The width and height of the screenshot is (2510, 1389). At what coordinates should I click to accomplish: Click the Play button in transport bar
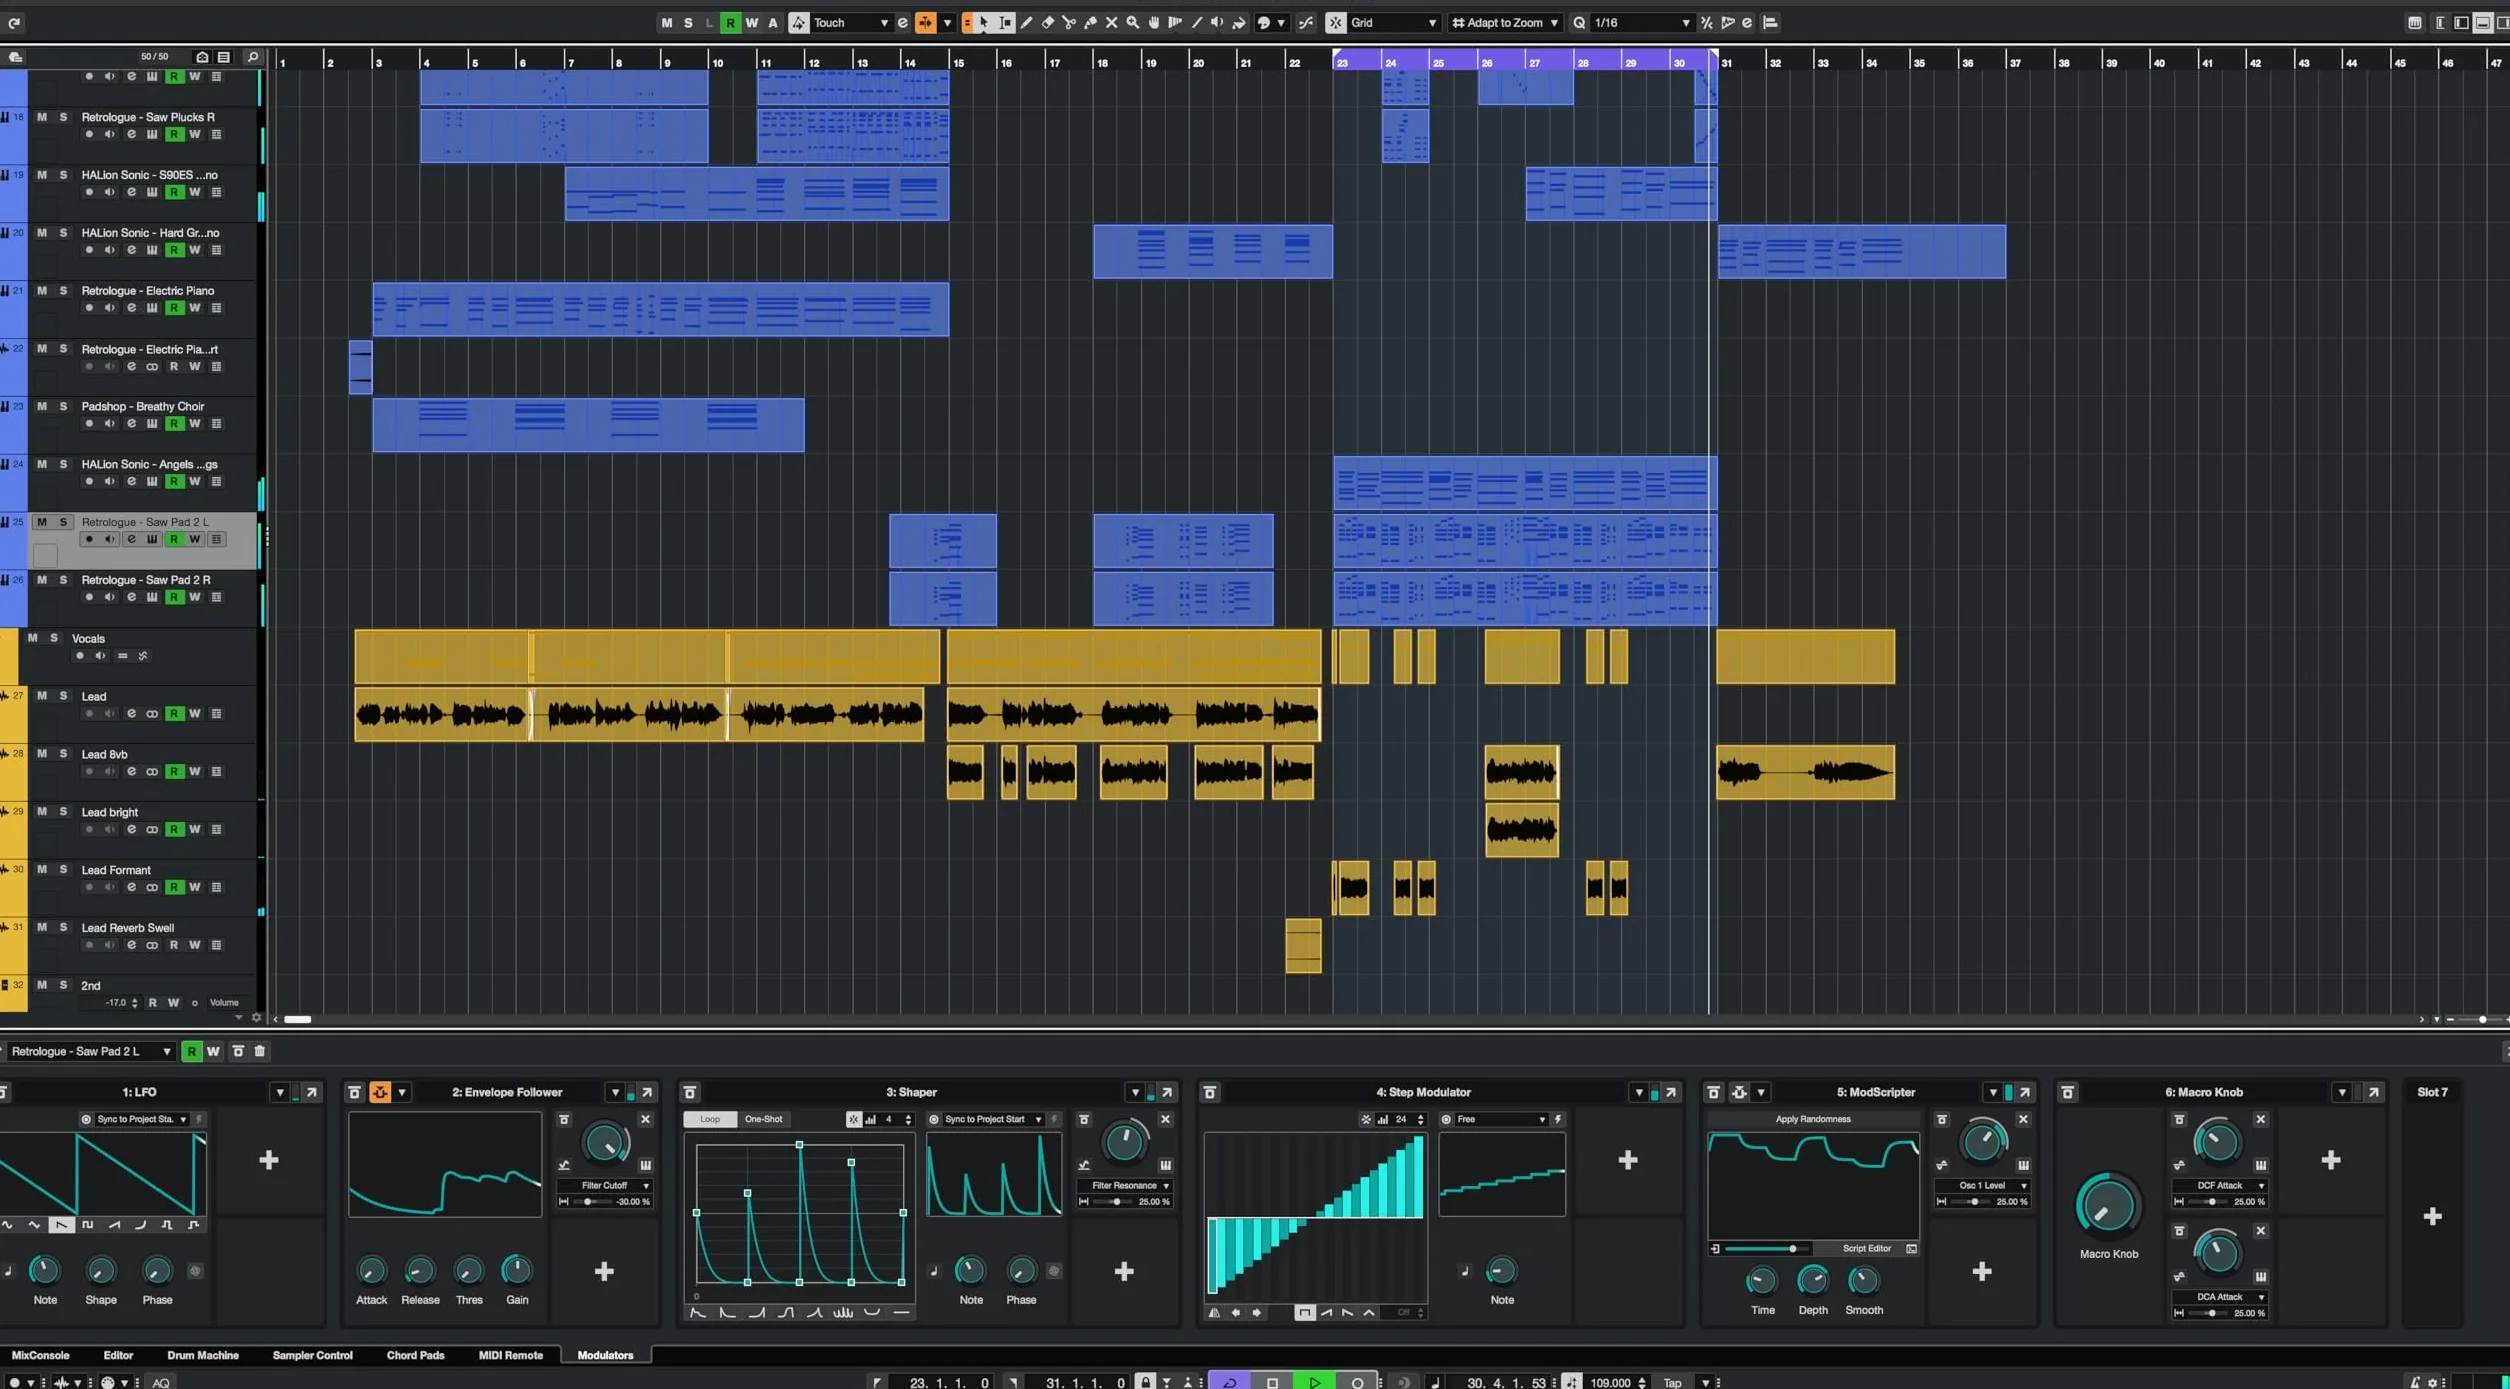pos(1314,1382)
